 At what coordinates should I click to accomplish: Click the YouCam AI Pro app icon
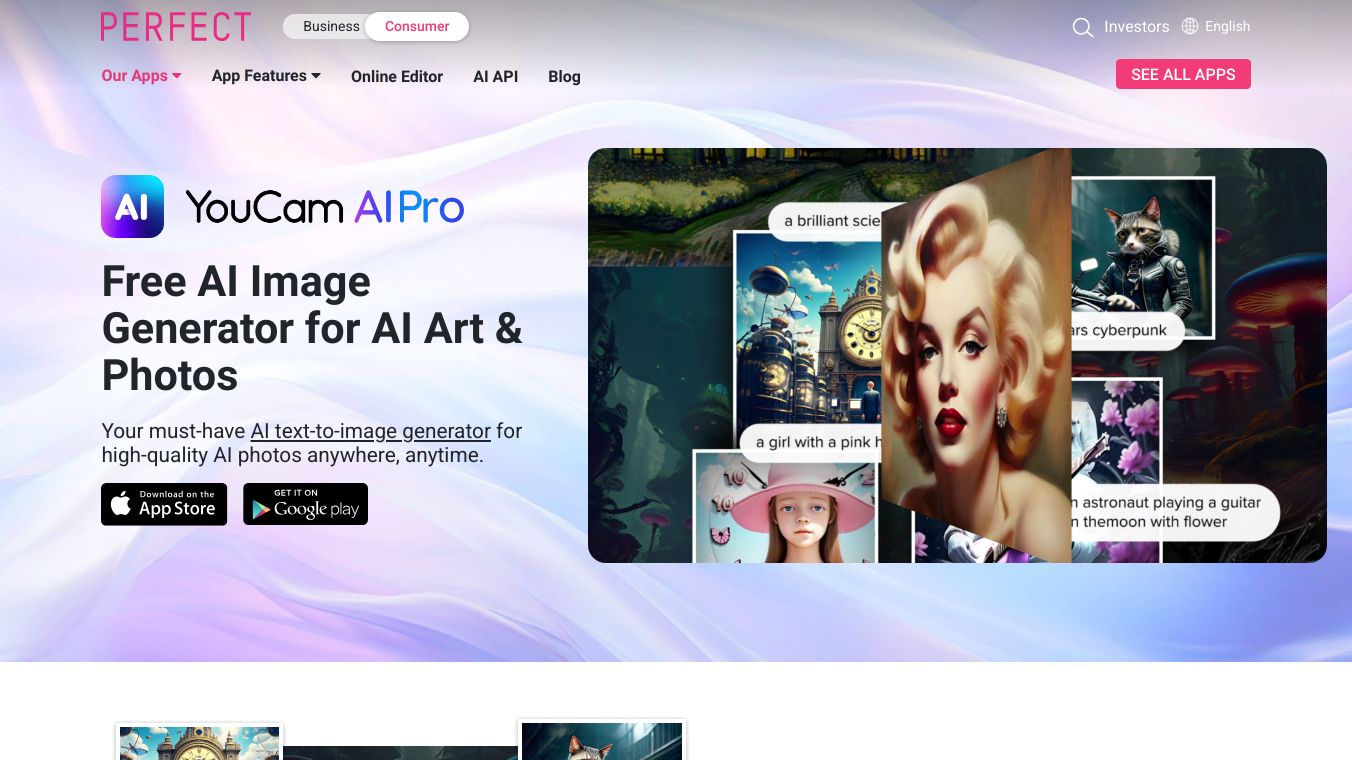point(132,206)
